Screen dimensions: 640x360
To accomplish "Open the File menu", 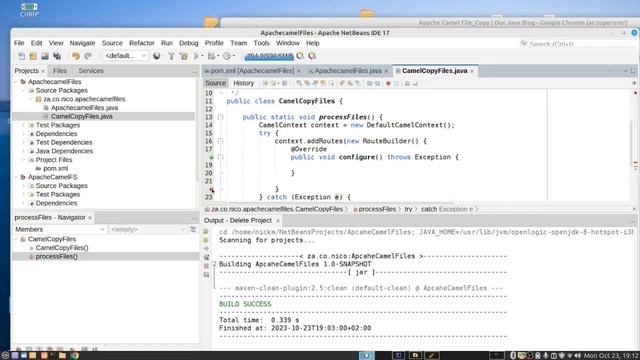I will [x=19, y=43].
